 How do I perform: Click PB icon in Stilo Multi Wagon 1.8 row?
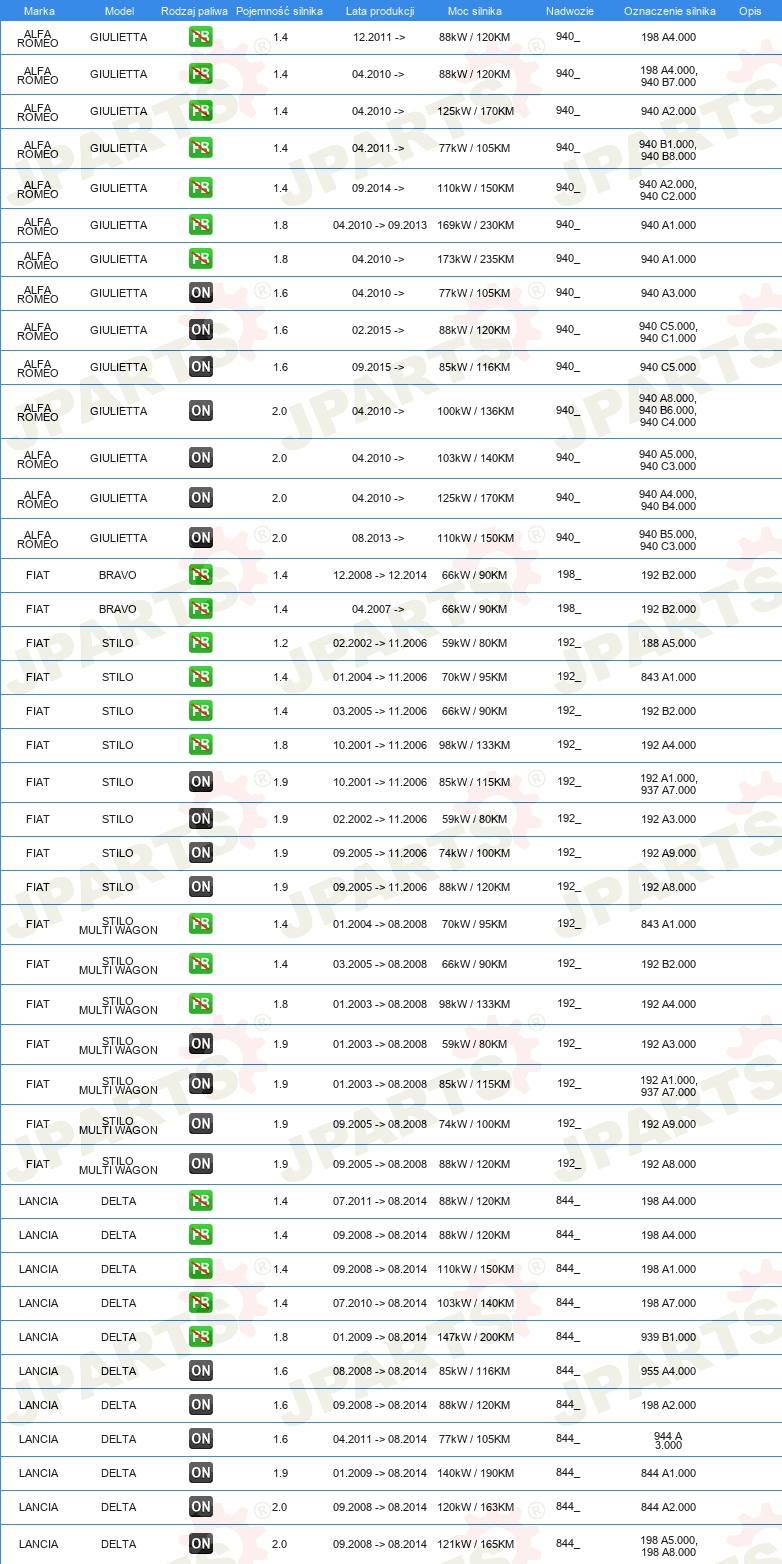click(x=201, y=1004)
